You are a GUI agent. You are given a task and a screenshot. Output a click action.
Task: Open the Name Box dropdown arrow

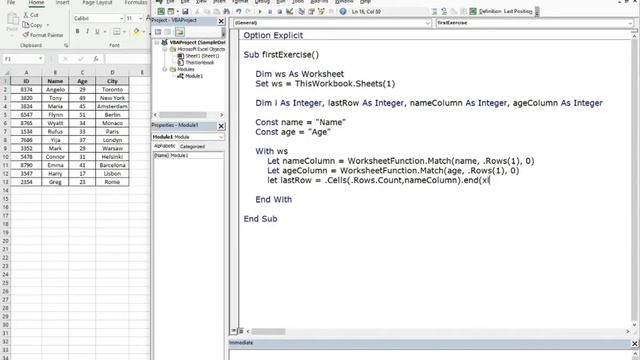(x=40, y=59)
